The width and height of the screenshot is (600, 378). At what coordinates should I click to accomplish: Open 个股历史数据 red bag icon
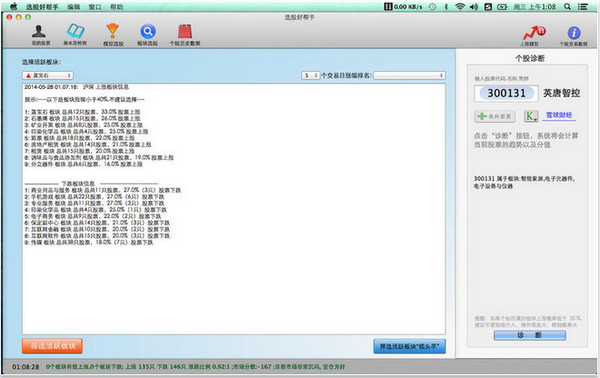click(185, 31)
